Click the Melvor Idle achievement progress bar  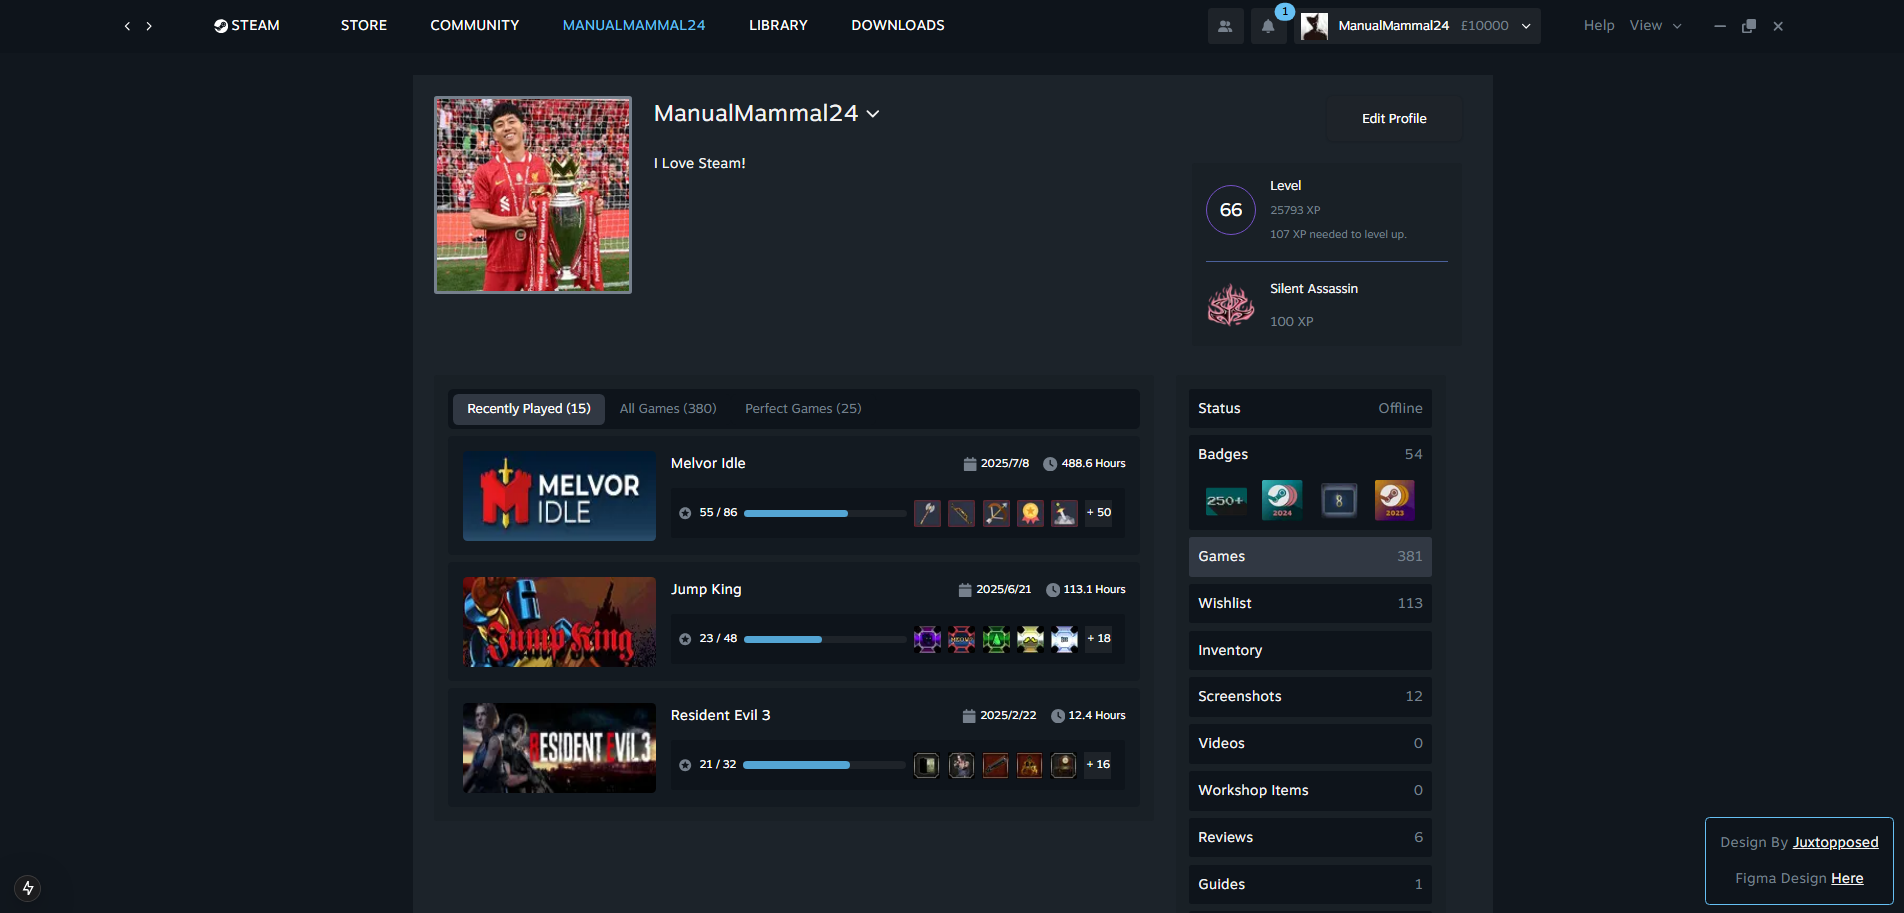[825, 513]
